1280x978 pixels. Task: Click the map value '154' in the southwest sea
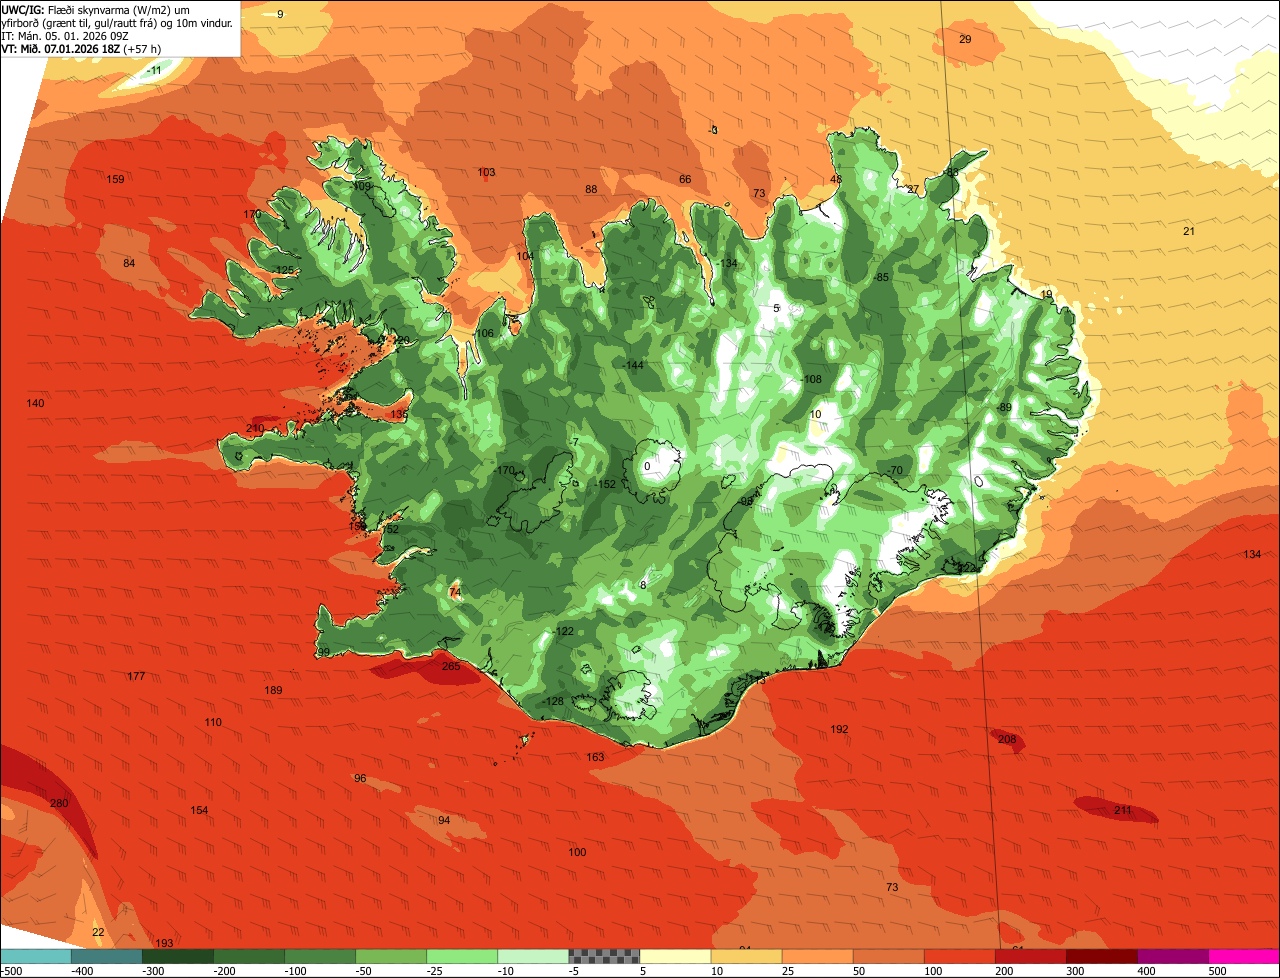200,811
